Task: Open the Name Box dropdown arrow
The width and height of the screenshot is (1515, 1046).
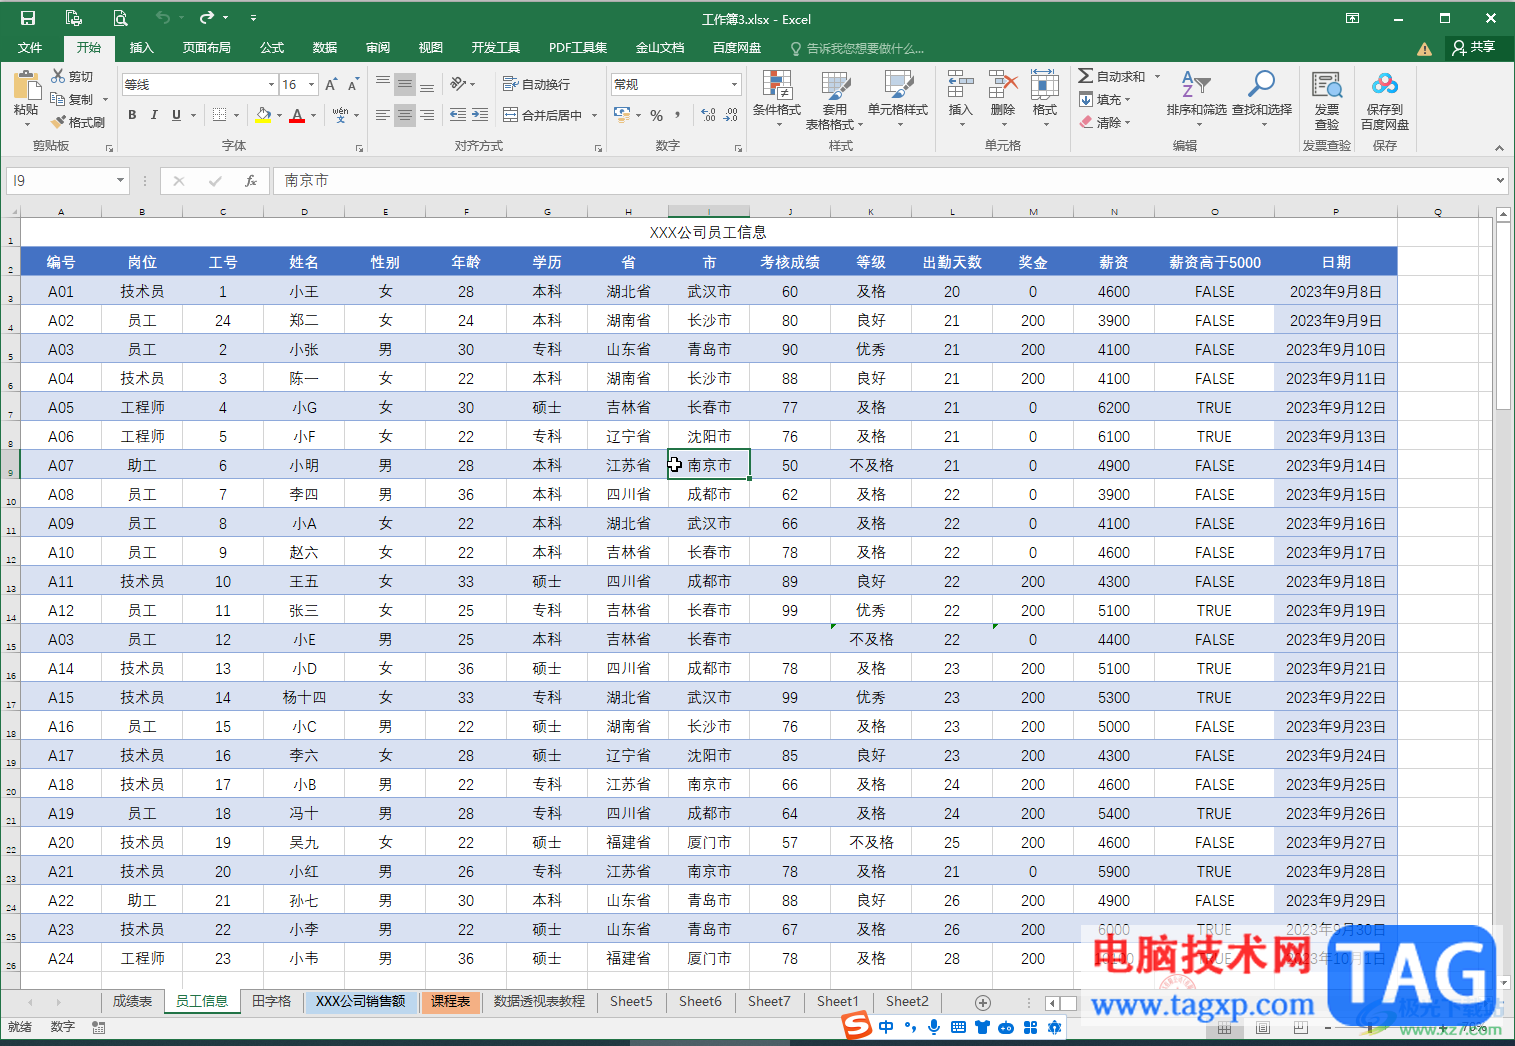Action: pos(120,181)
